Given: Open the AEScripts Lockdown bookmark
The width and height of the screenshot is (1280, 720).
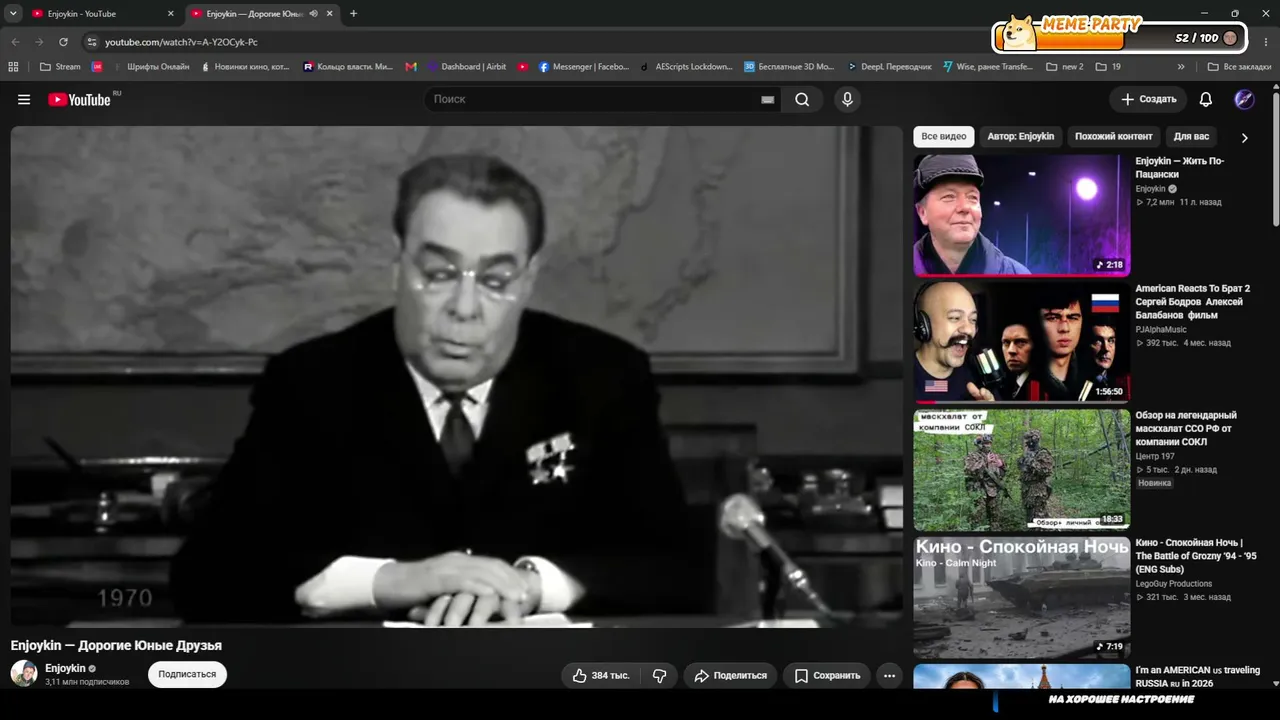Looking at the screenshot, I should [x=687, y=67].
